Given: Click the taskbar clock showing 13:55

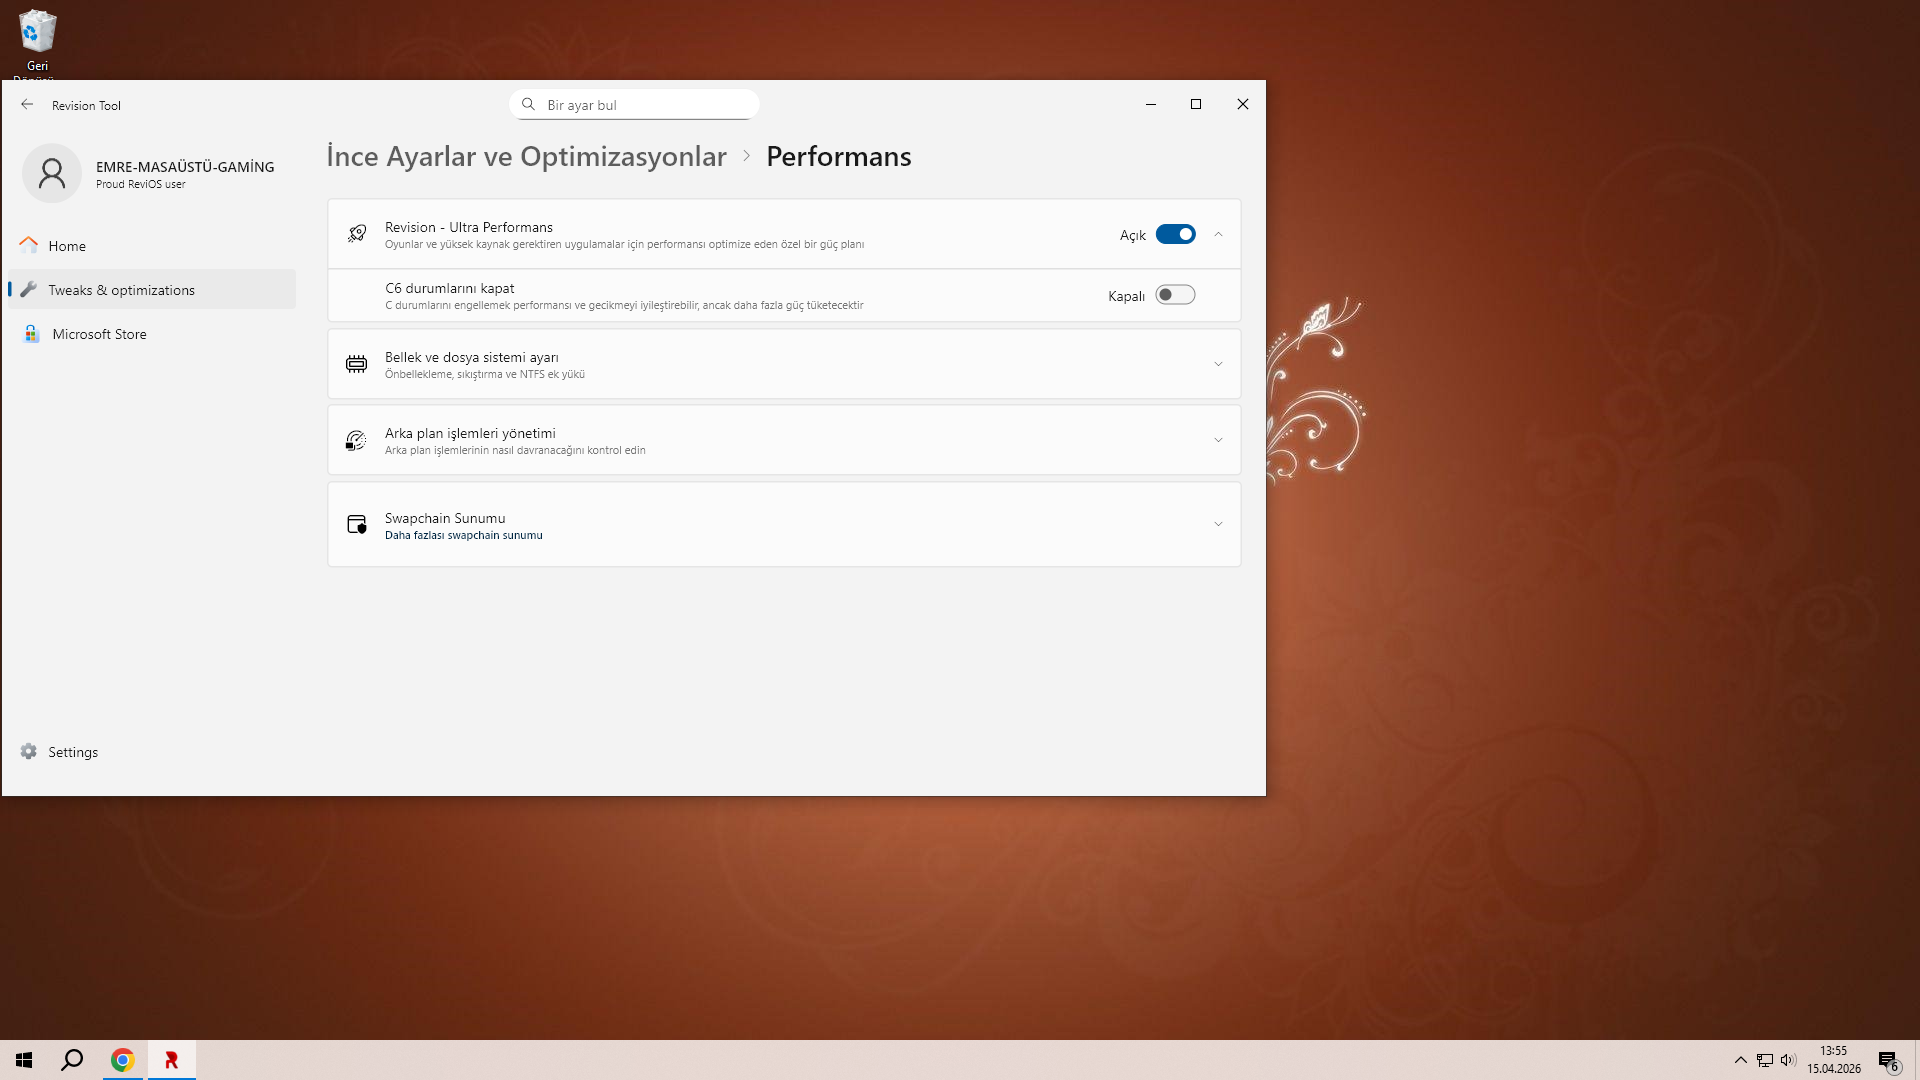Looking at the screenshot, I should click(x=1833, y=1060).
